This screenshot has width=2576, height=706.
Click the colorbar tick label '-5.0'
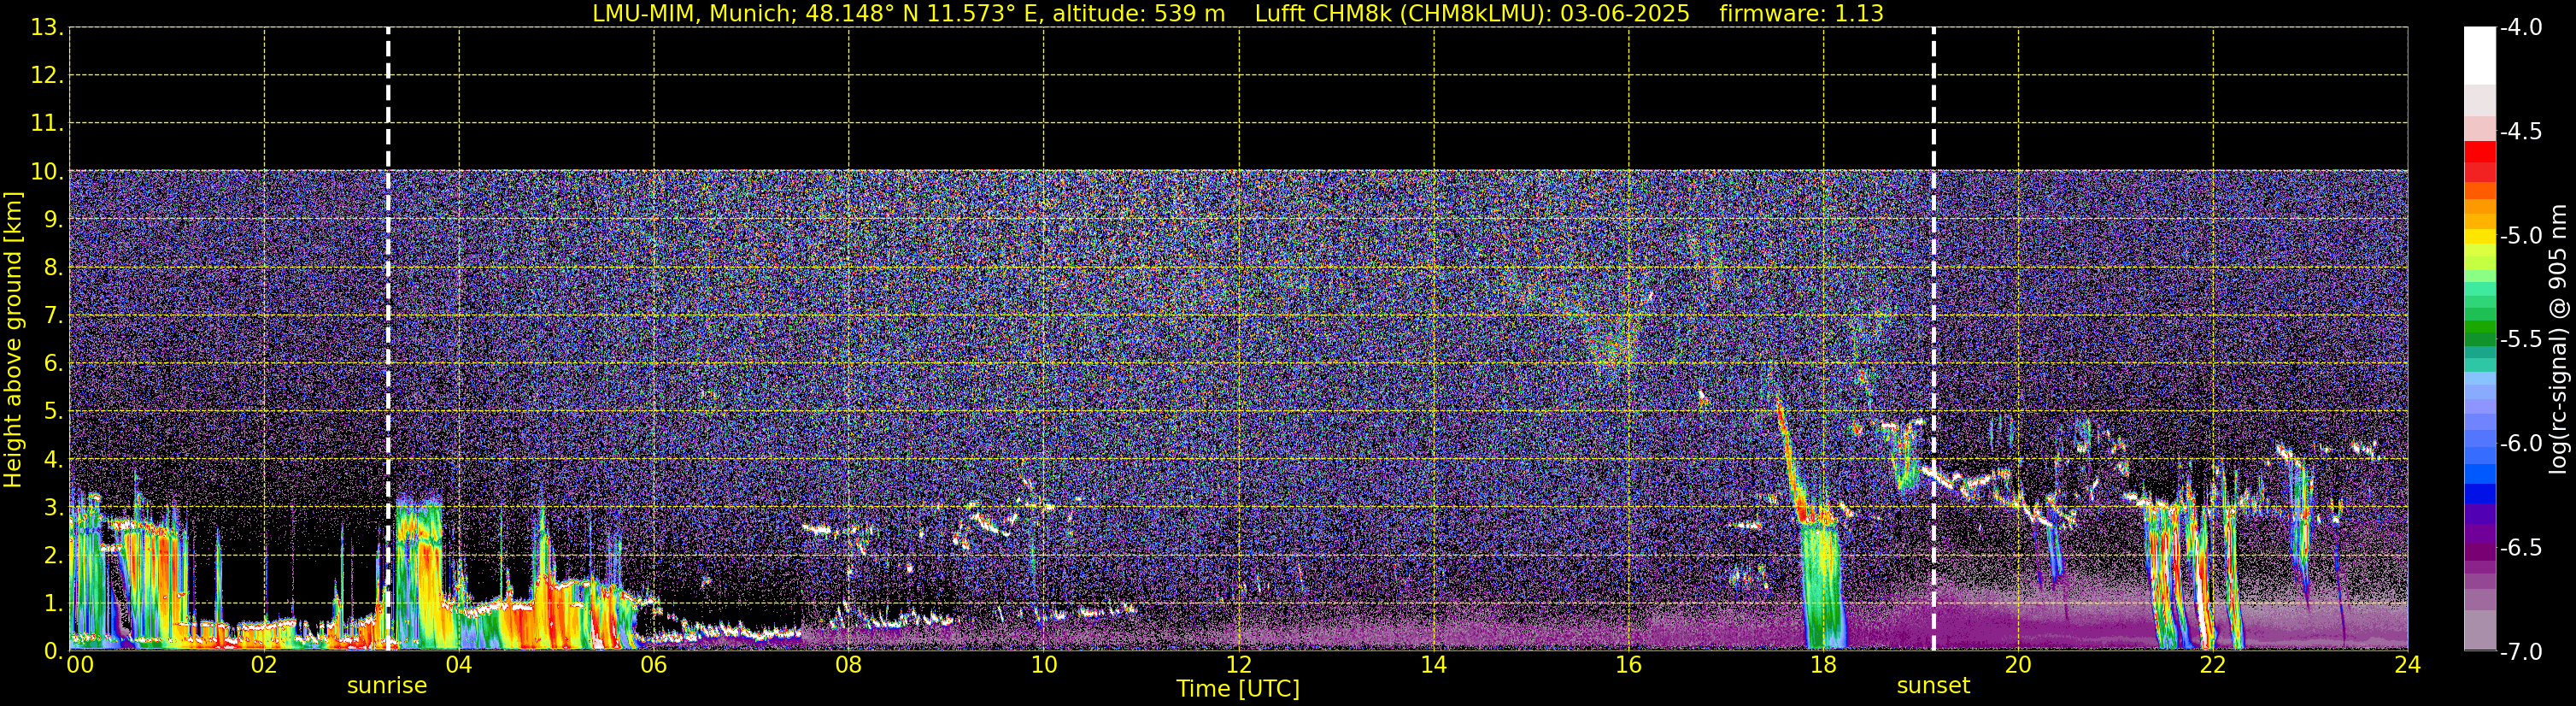click(2521, 235)
